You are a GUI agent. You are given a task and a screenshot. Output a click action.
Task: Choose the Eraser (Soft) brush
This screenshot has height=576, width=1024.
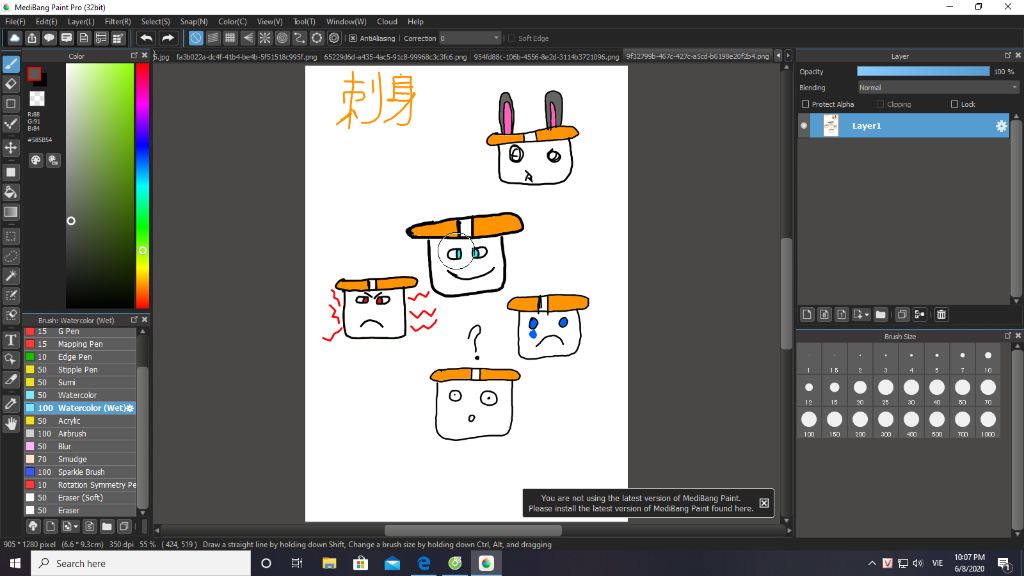point(80,498)
